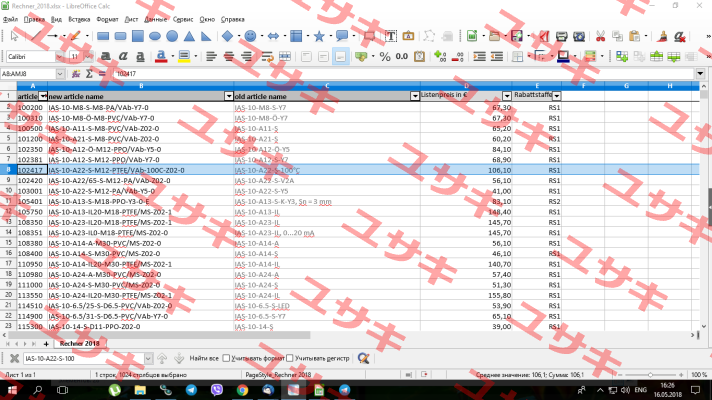Open the Правка menu
Viewport: 712px width, 400px height.
coord(34,20)
